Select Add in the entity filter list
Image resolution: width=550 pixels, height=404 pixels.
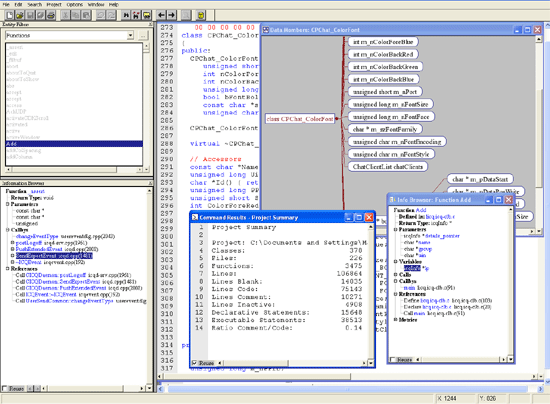click(x=74, y=144)
